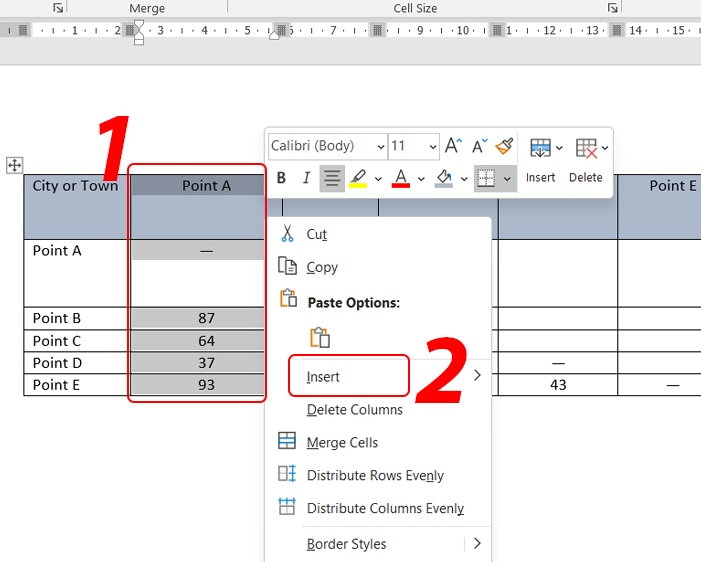The height and width of the screenshot is (562, 701).
Task: Click the Insert table icon in mini toolbar
Action: tap(540, 148)
